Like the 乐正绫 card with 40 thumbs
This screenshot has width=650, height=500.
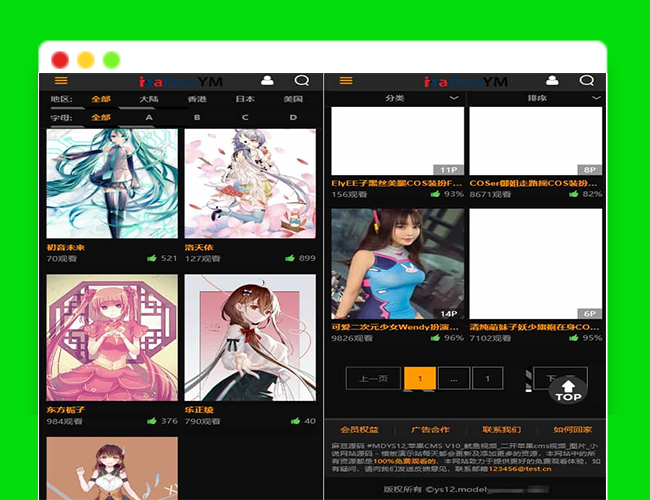(295, 421)
